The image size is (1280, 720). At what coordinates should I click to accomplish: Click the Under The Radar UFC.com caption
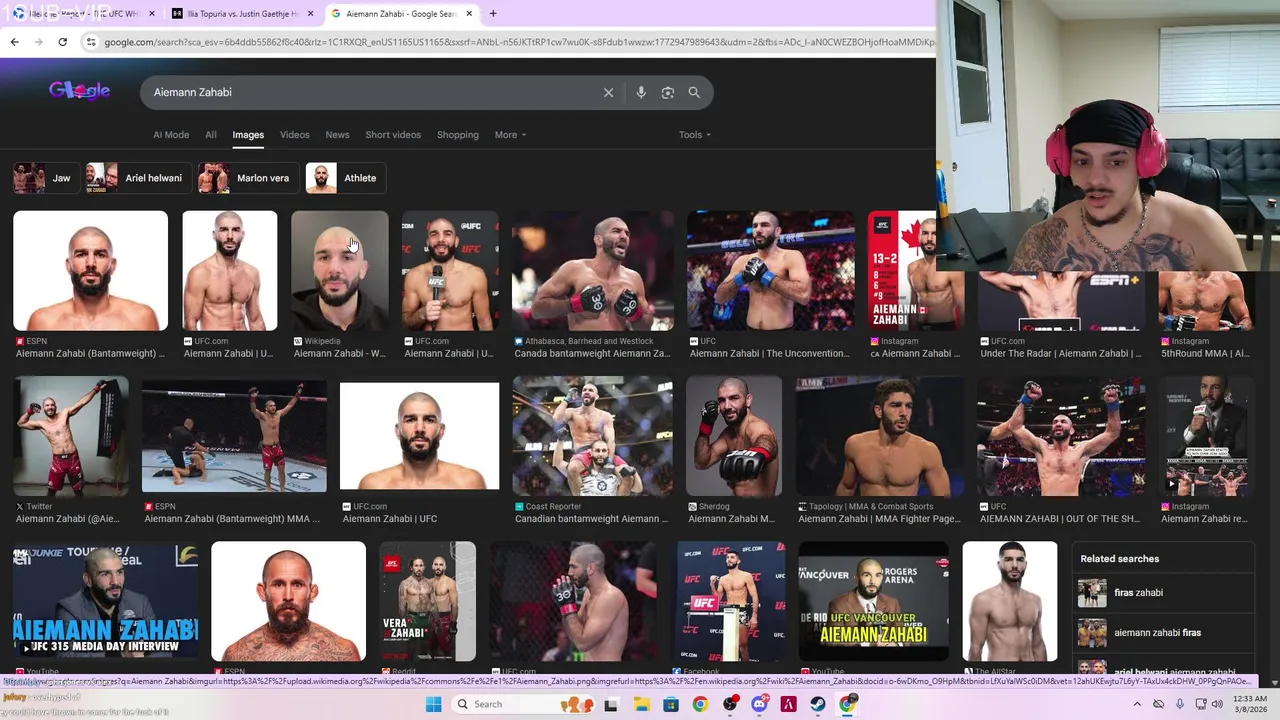point(1060,353)
